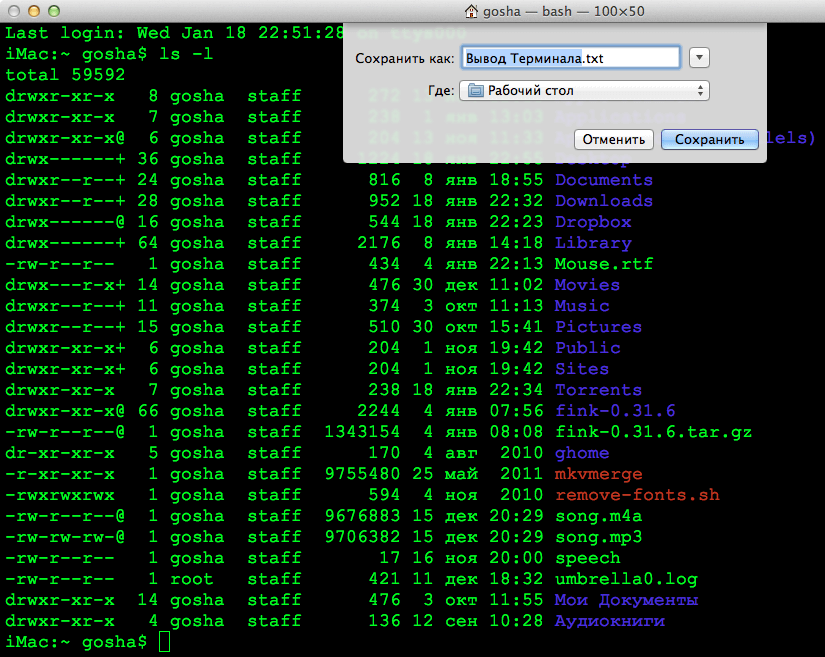Click the Library directory name
This screenshot has width=825, height=657.
[x=593, y=243]
